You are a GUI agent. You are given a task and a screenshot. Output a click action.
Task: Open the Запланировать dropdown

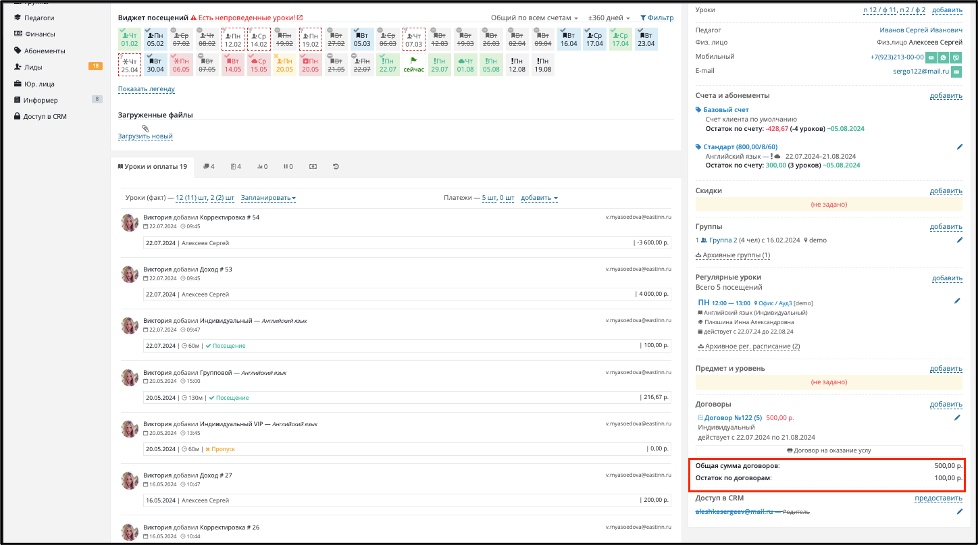coord(268,198)
